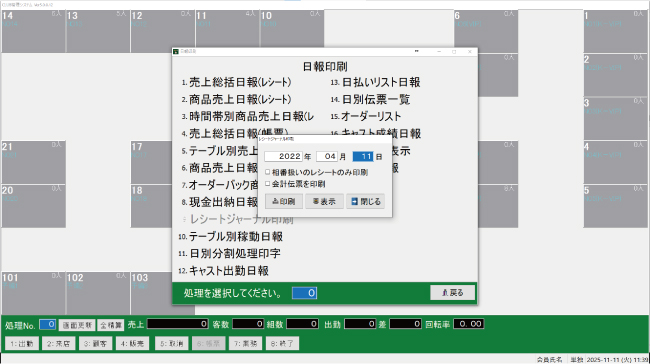Select table tile 102 in the floor map
The width and height of the screenshot is (650, 364).
pyautogui.click(x=98, y=293)
